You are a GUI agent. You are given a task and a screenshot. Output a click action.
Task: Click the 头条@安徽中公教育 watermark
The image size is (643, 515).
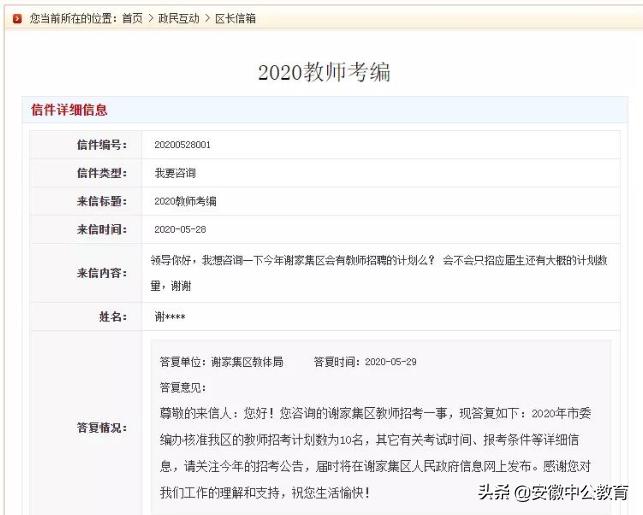553,492
